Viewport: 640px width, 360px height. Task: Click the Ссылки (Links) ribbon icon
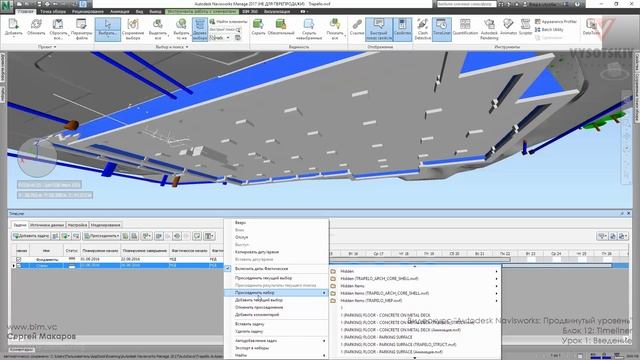pos(357,27)
